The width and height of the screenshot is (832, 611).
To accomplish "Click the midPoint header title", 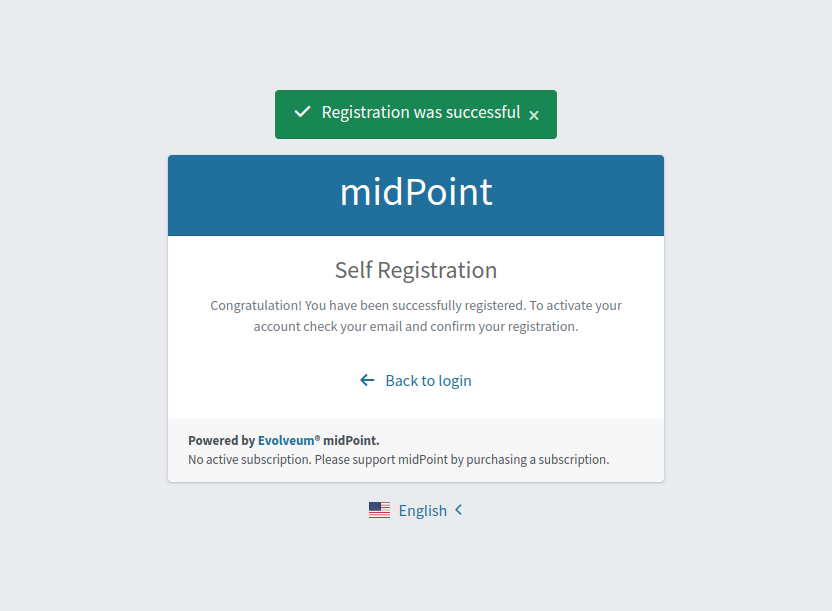I will (x=416, y=192).
